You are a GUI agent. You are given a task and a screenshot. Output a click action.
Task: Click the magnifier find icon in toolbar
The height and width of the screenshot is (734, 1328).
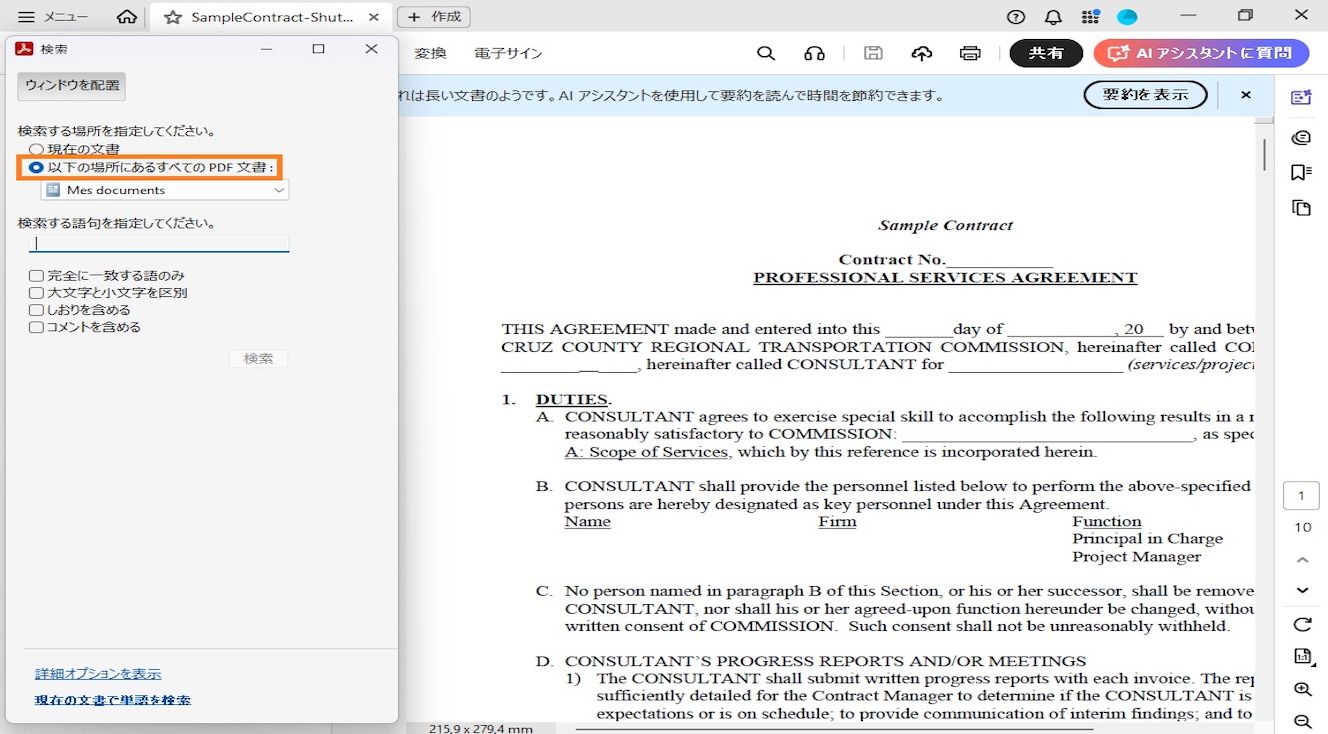[766, 53]
